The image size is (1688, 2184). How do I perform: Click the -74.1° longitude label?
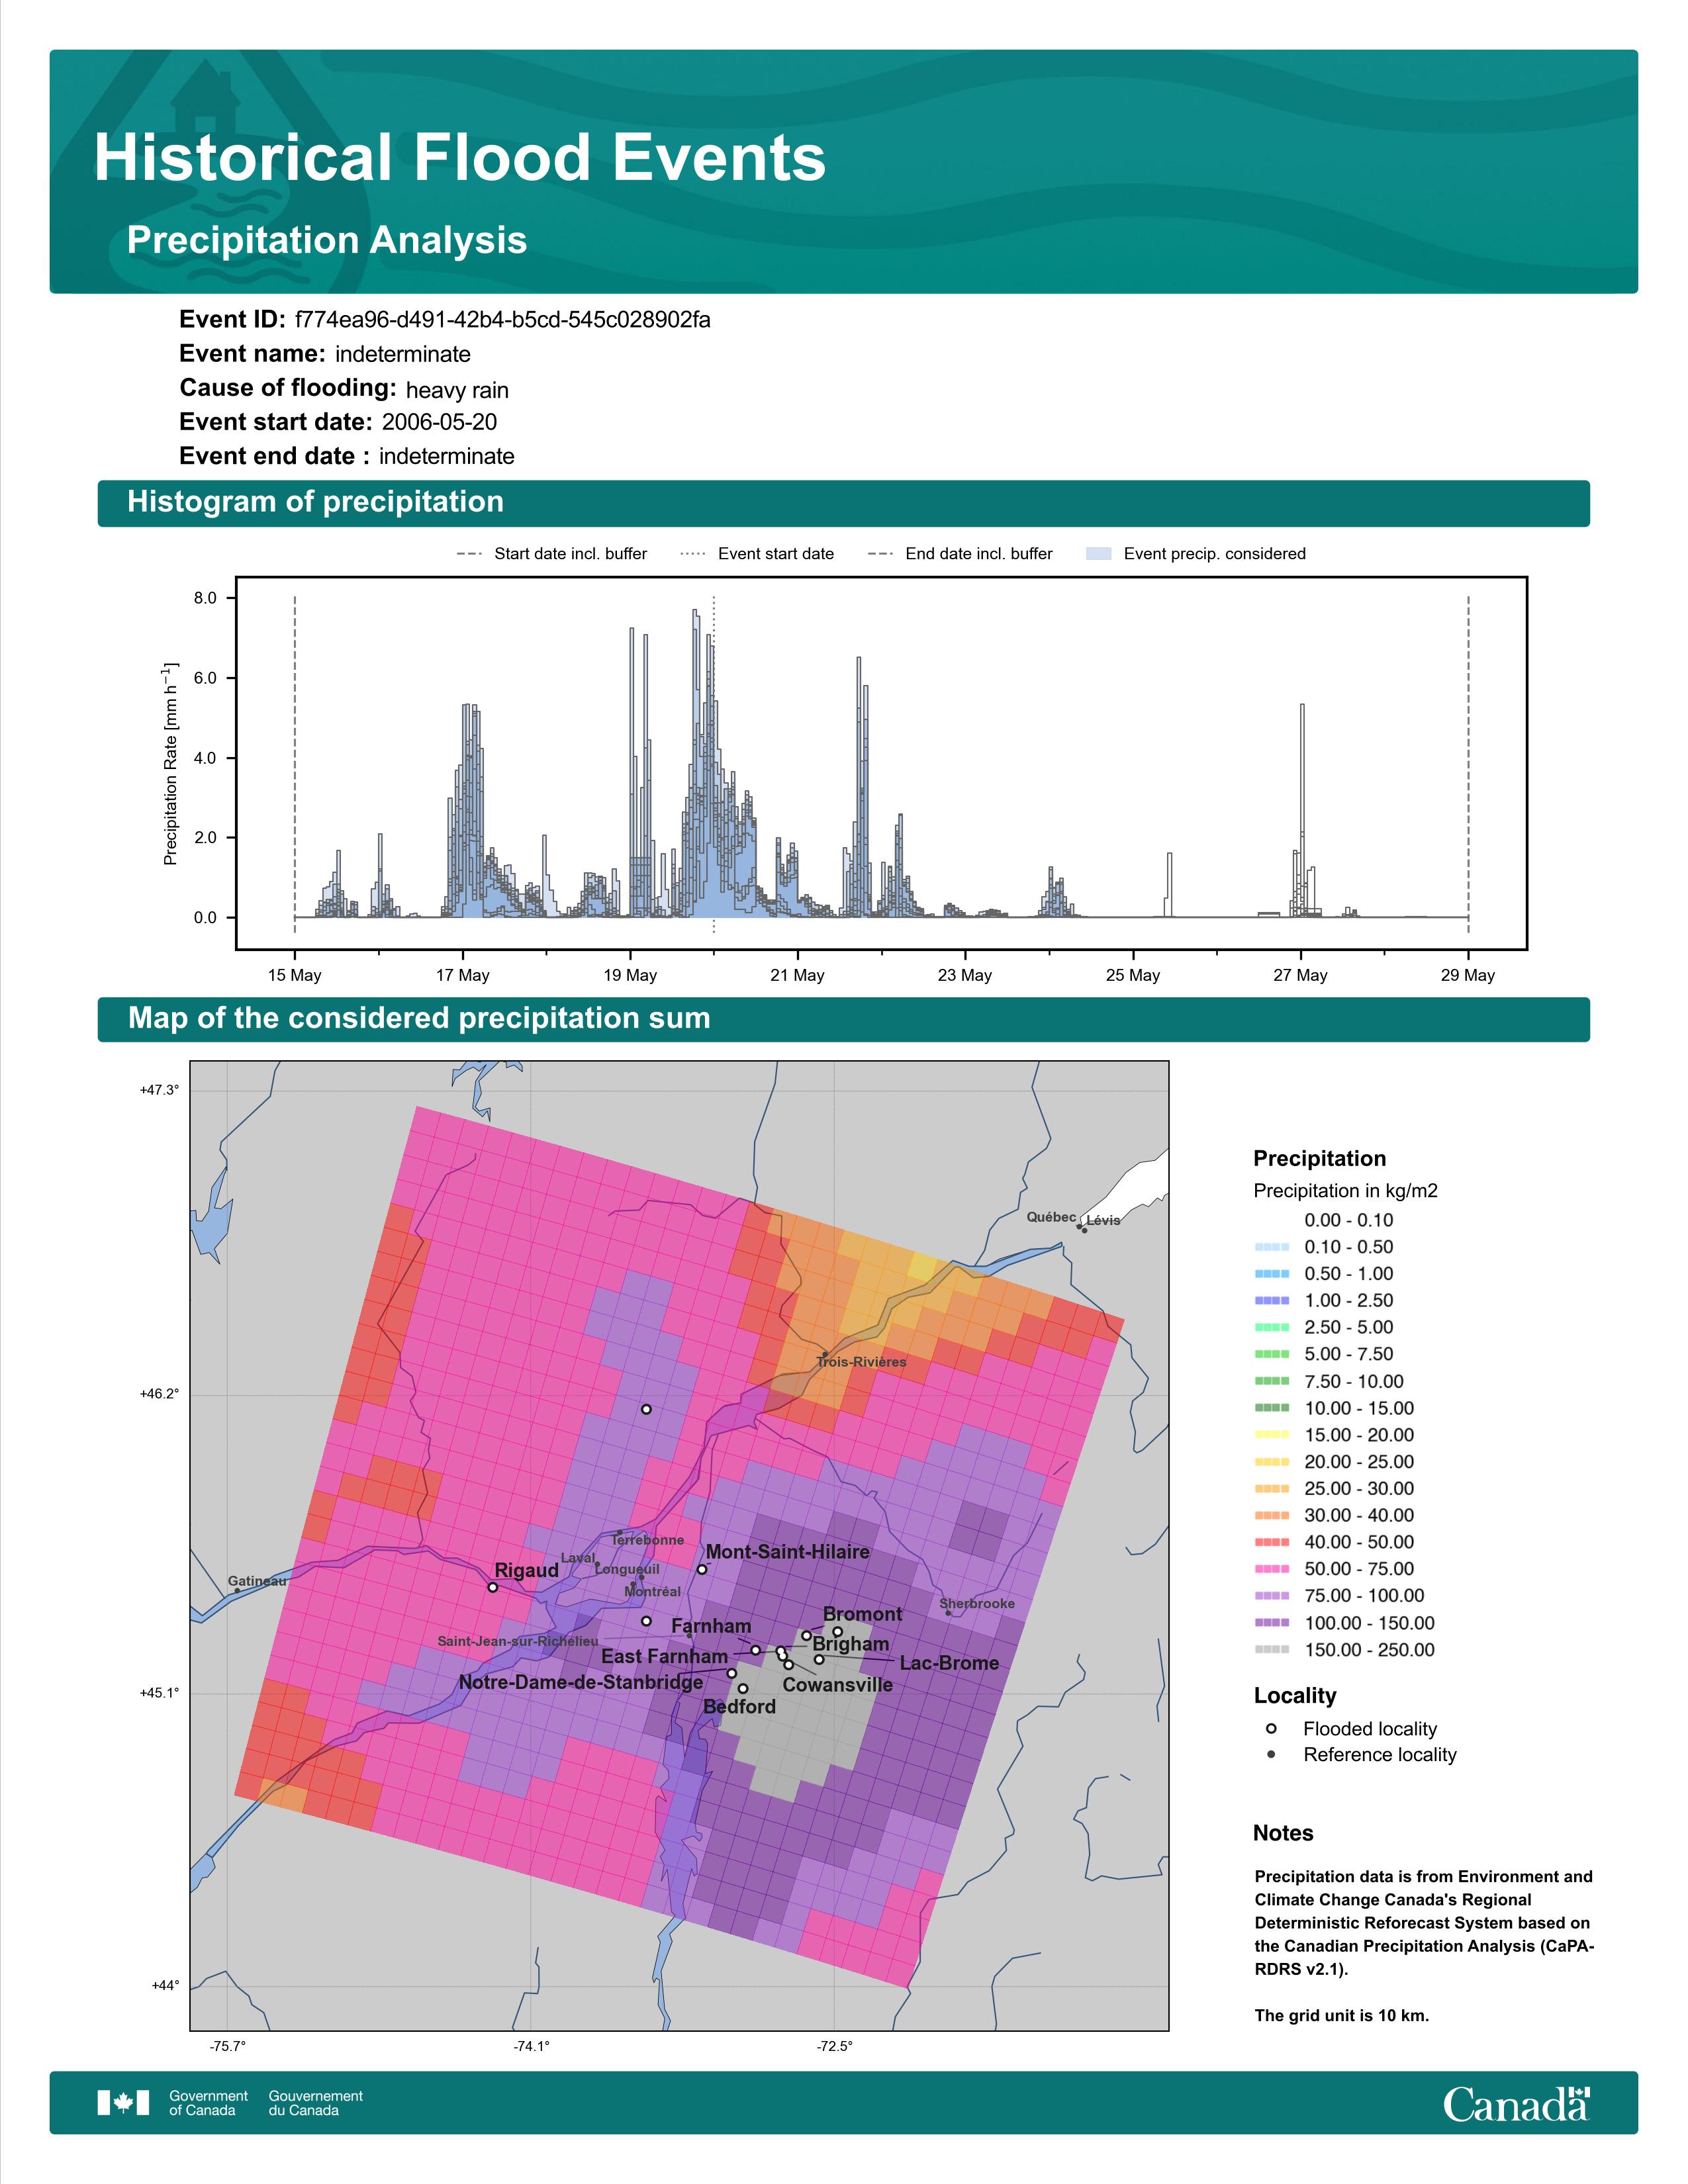531,2047
